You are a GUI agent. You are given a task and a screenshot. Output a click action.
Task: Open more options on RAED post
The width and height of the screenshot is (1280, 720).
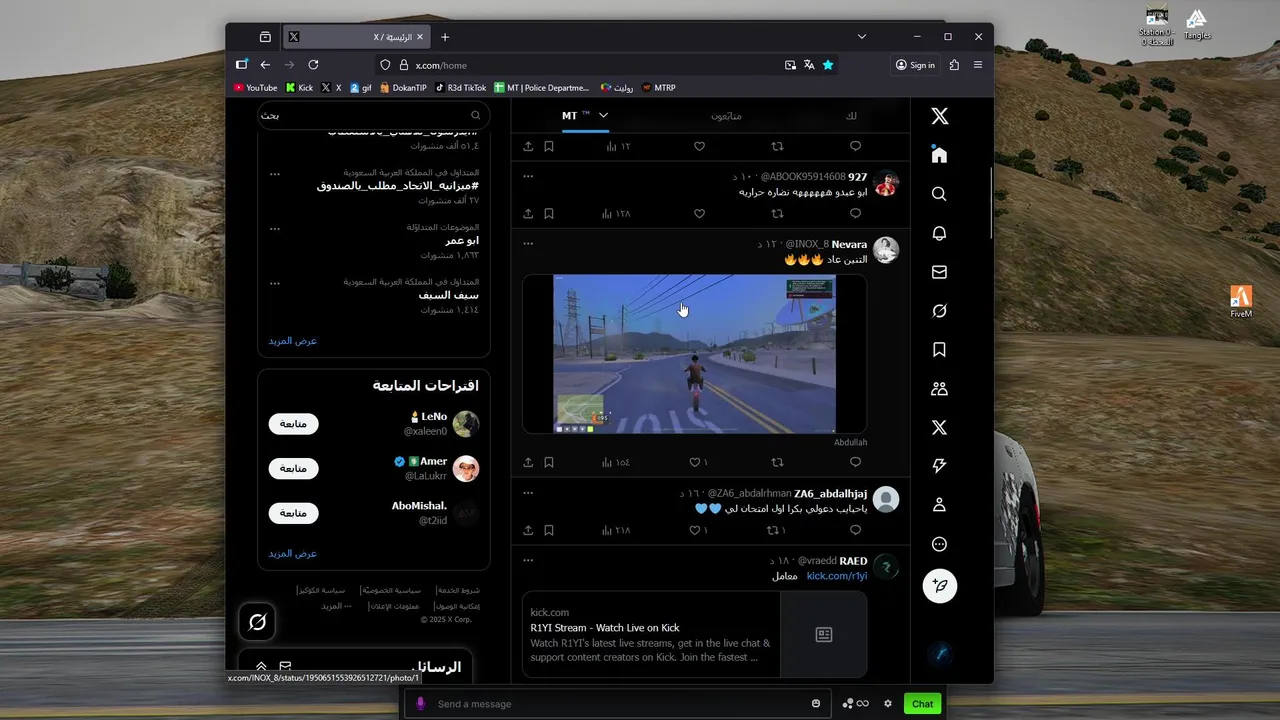pos(528,560)
